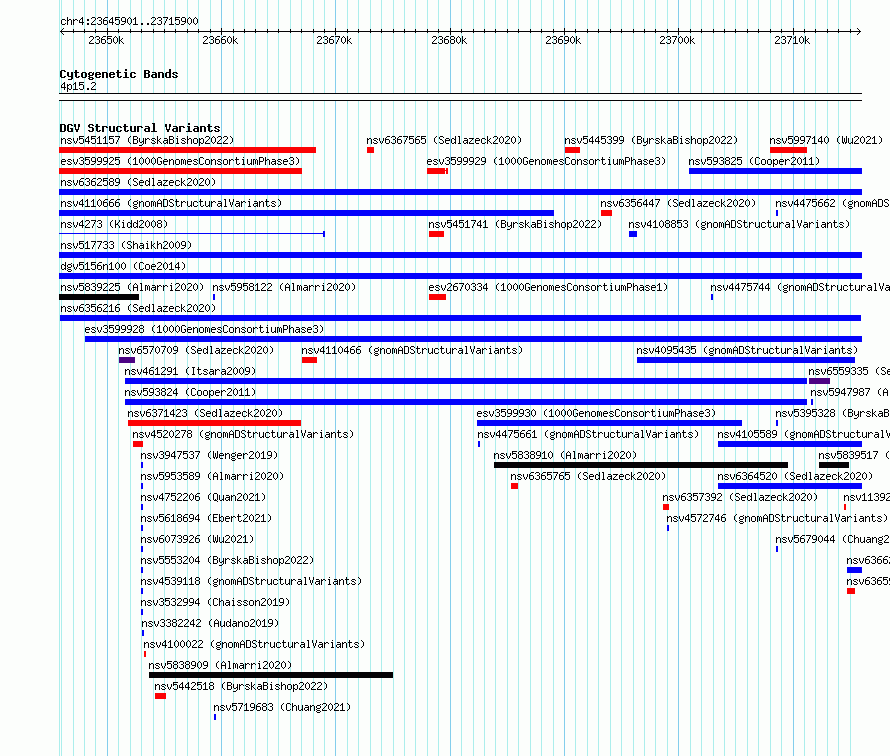
Task: Click nsv3382242 (Audano2019) label
Action: [210, 623]
